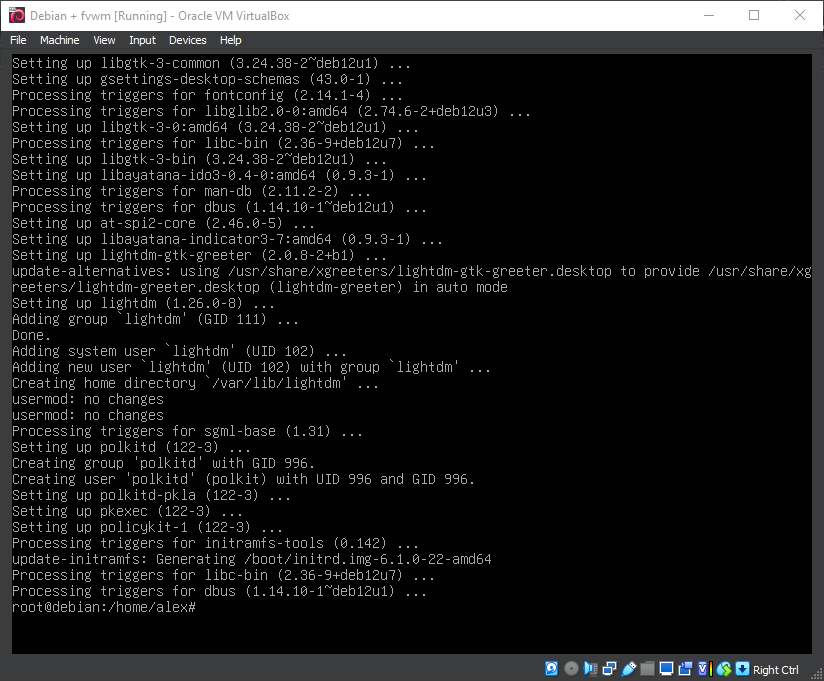Click the mouse integration status icon
This screenshot has width=824, height=681.
tap(723, 668)
